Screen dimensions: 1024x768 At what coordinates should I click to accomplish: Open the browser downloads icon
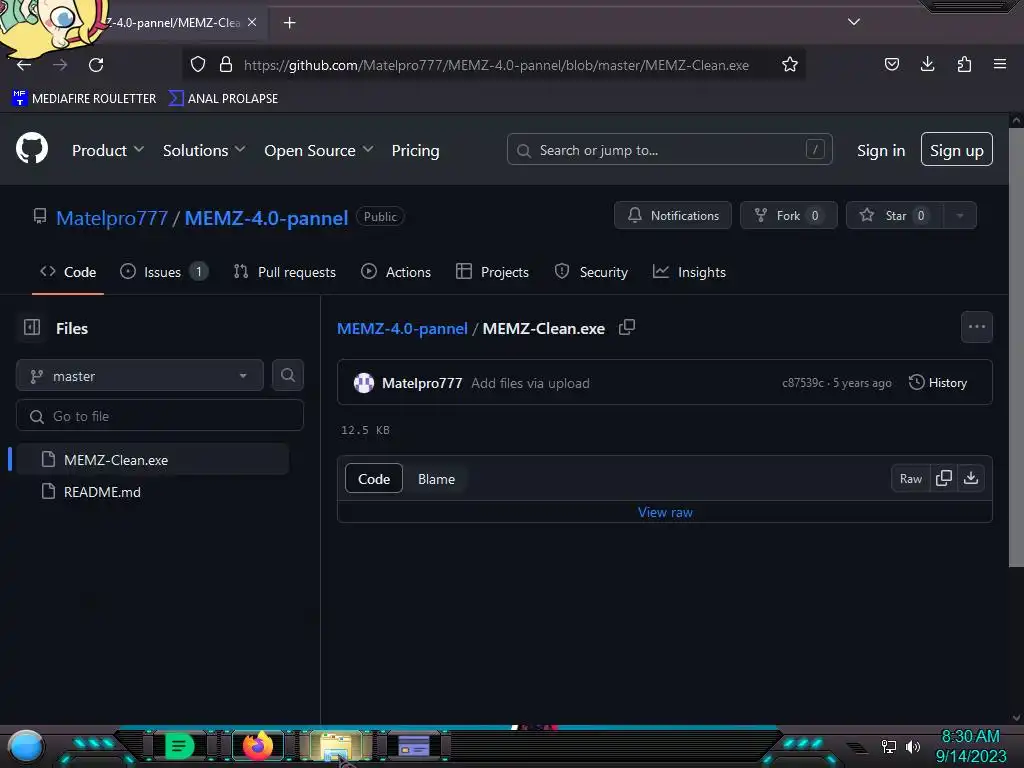927,64
